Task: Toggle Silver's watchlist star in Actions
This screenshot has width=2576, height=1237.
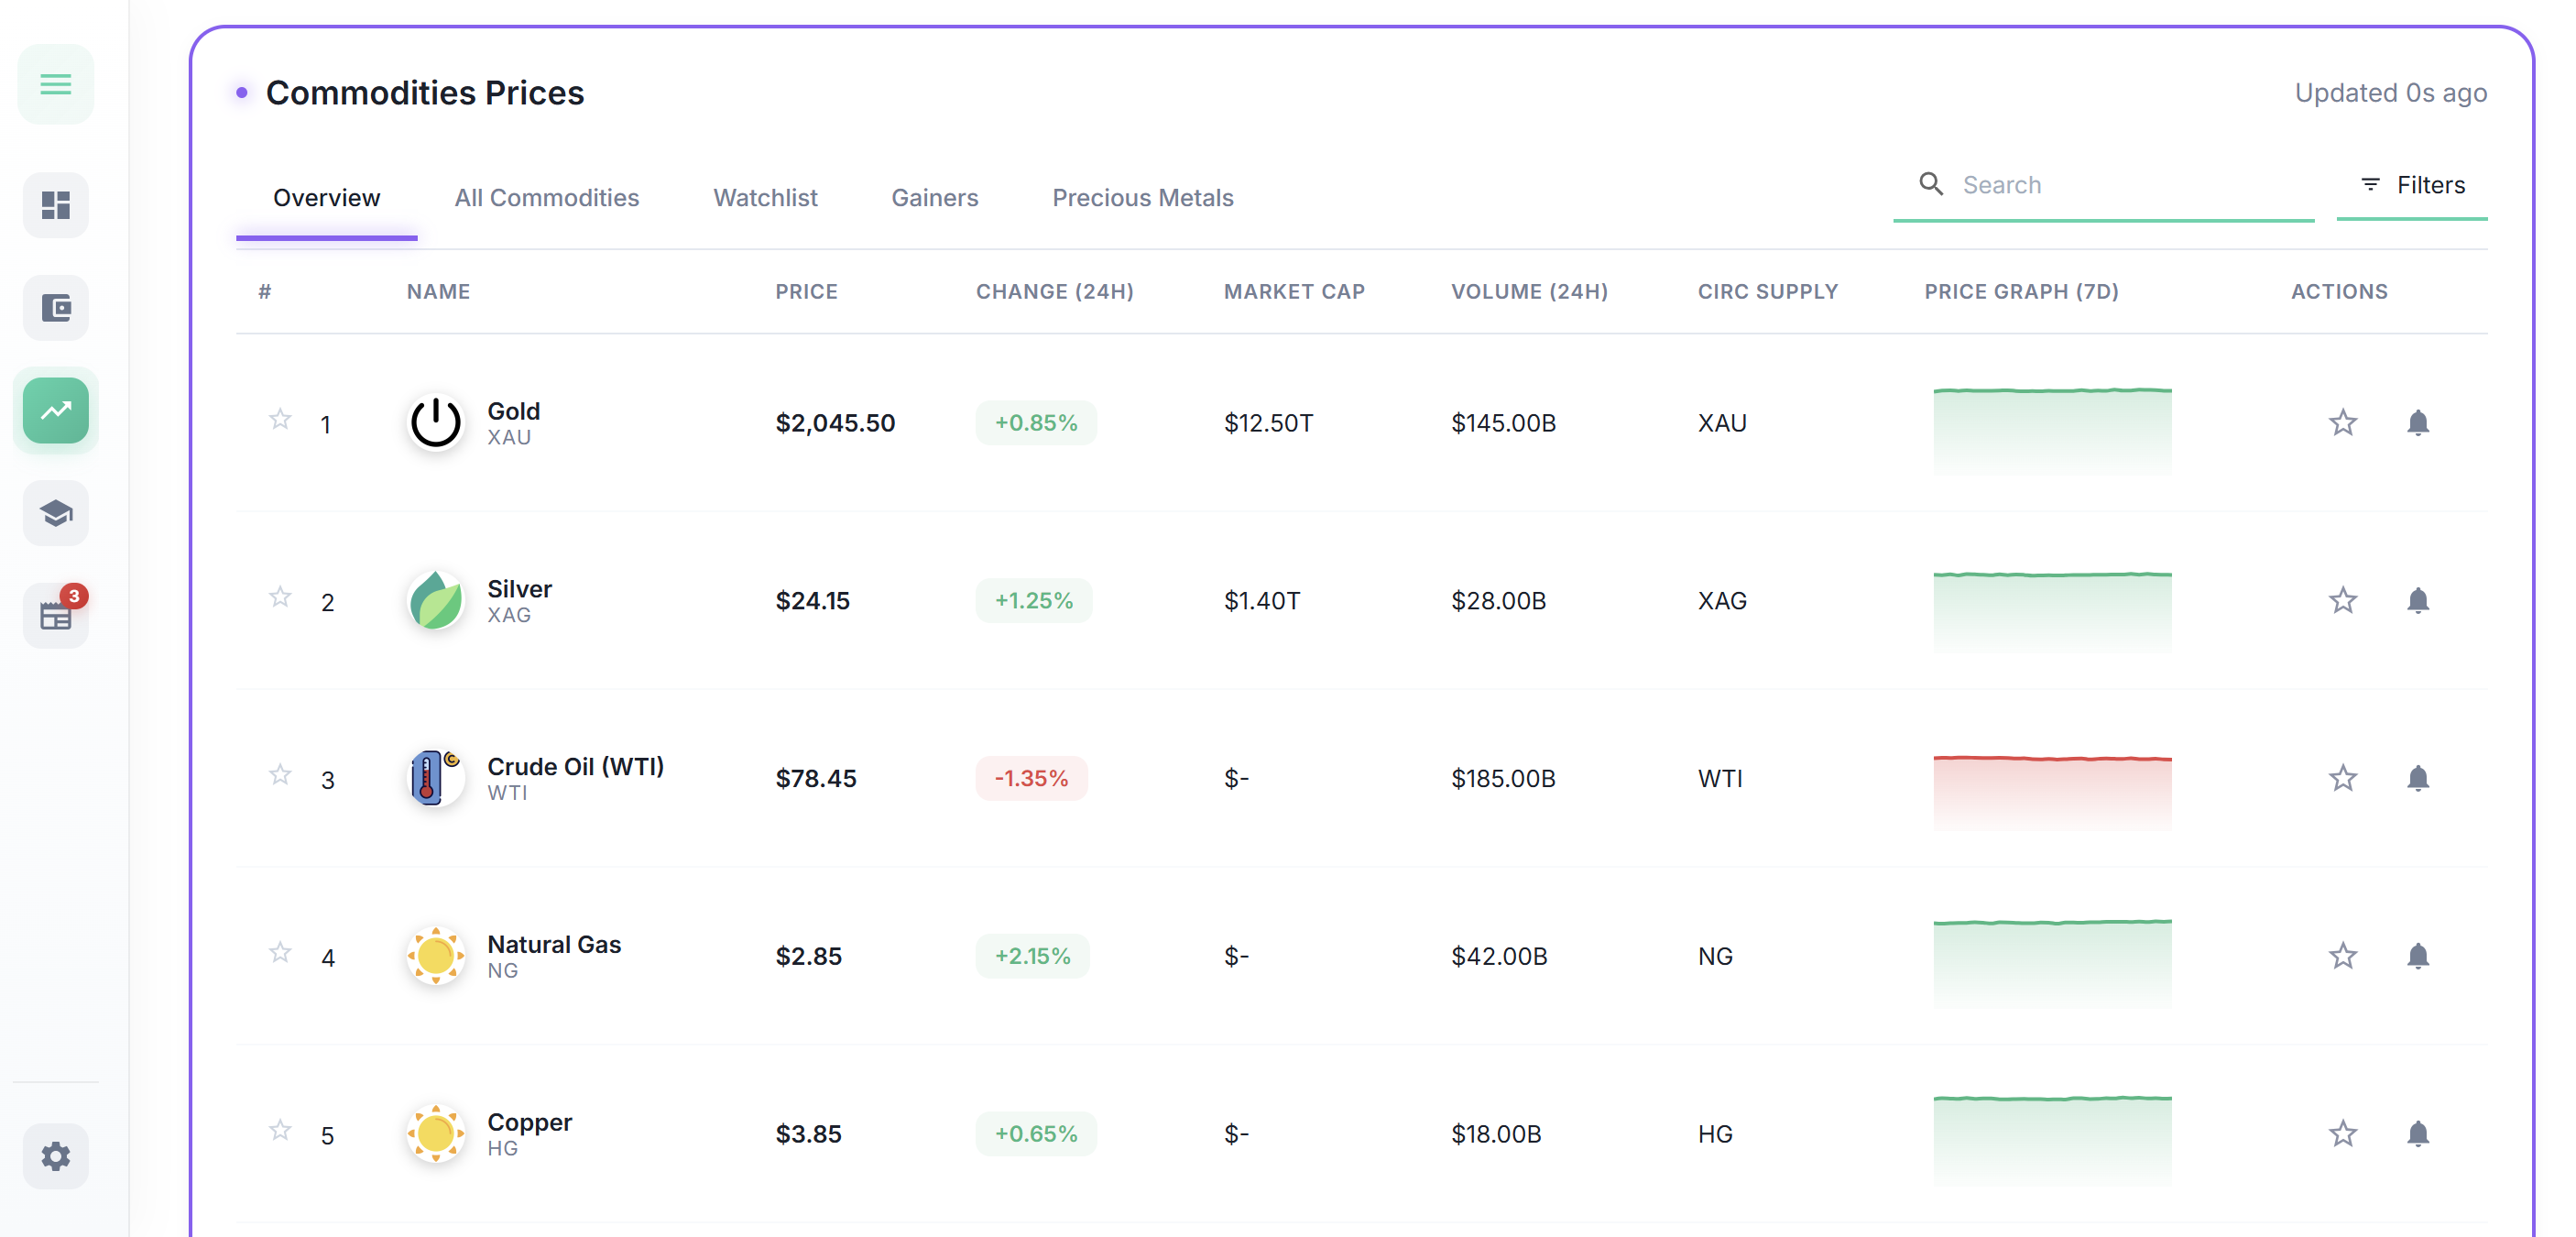Action: click(x=2342, y=601)
